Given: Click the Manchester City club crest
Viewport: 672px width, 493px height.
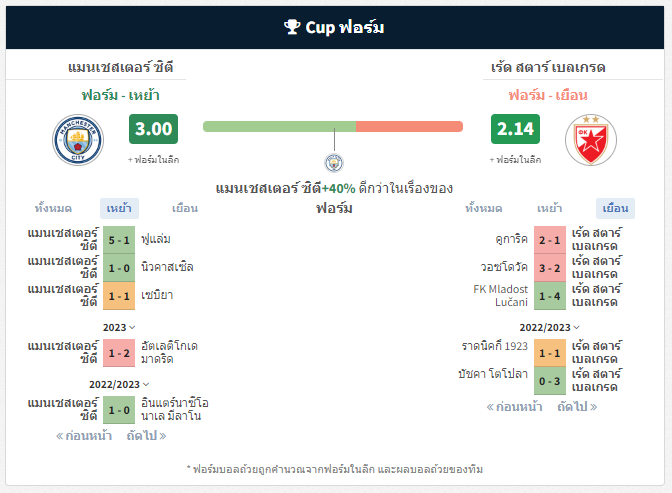Looking at the screenshot, I should 78,140.
